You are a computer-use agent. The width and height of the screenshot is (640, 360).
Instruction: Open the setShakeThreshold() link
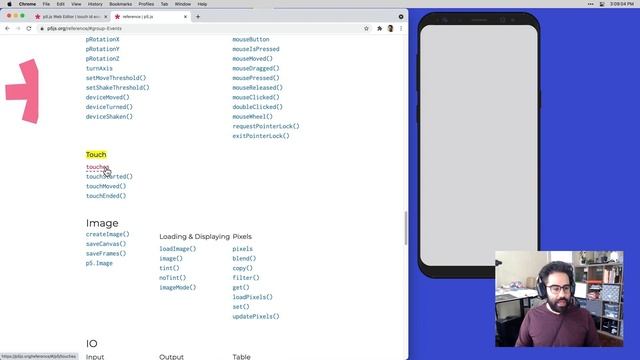pos(118,88)
